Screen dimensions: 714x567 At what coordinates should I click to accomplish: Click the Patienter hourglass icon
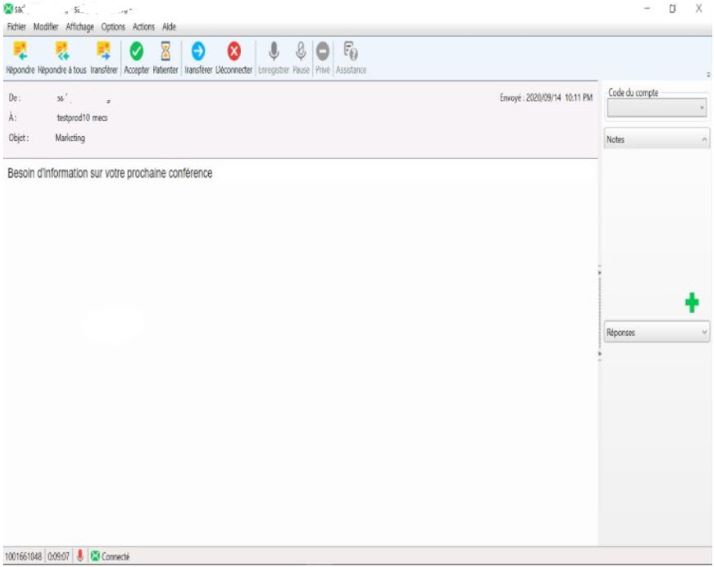coord(166,50)
